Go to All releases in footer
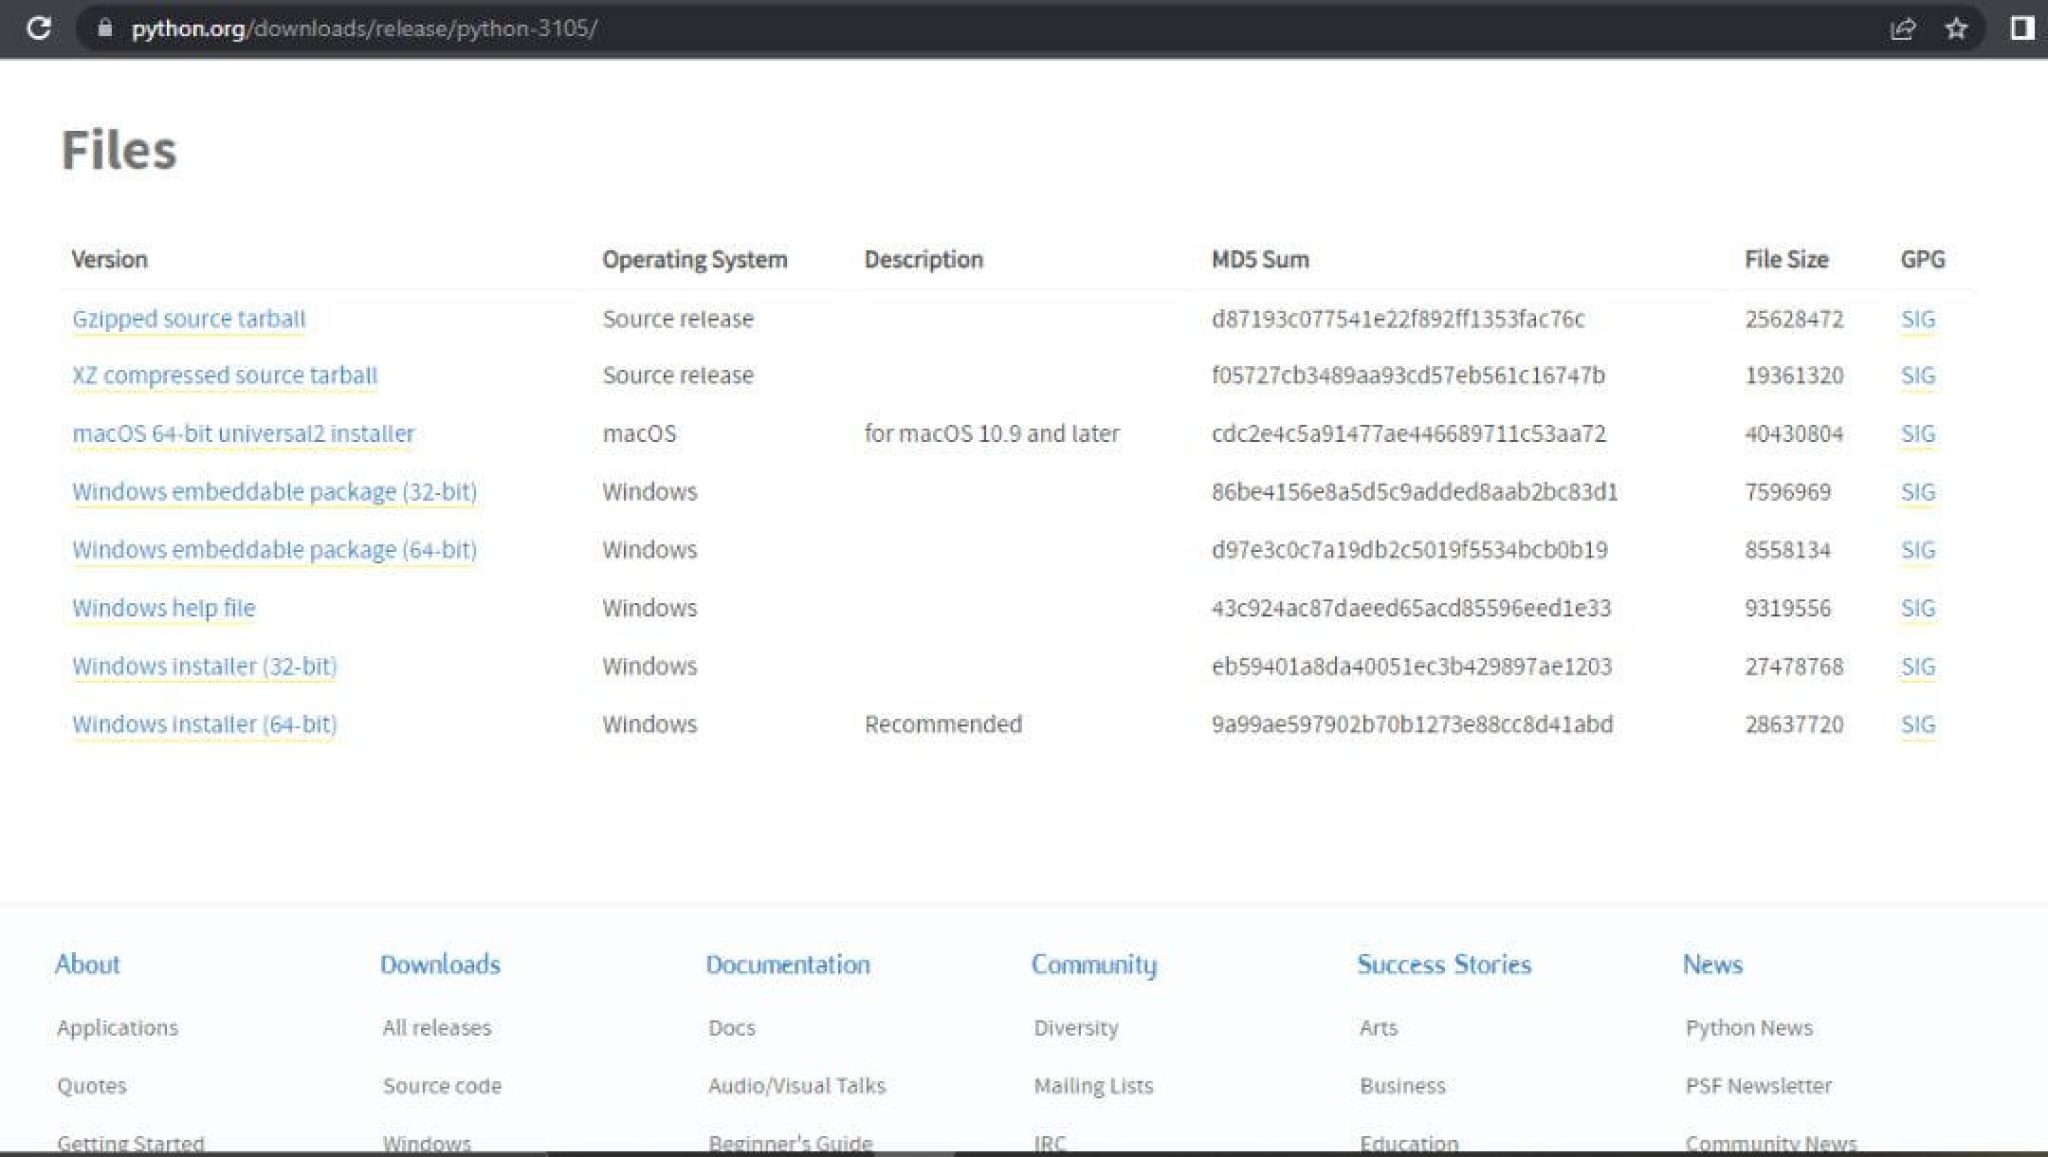 point(436,1027)
